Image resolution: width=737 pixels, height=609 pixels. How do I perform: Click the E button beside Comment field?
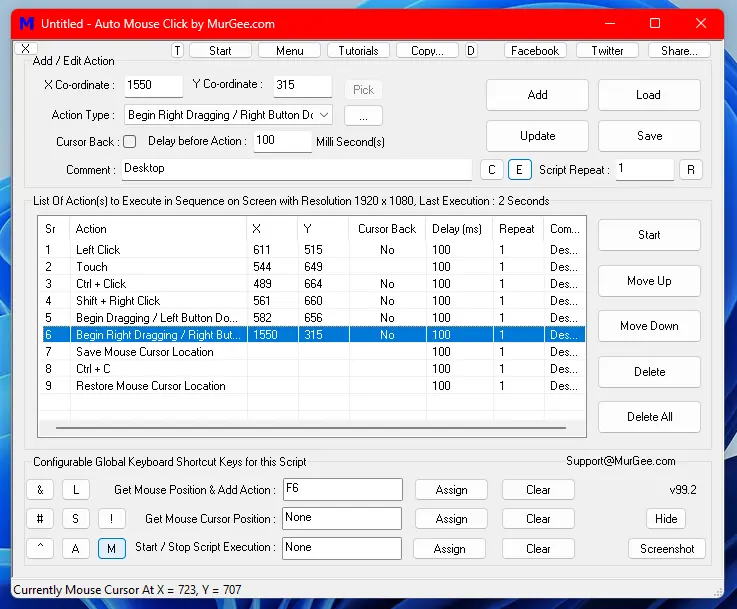tap(519, 170)
